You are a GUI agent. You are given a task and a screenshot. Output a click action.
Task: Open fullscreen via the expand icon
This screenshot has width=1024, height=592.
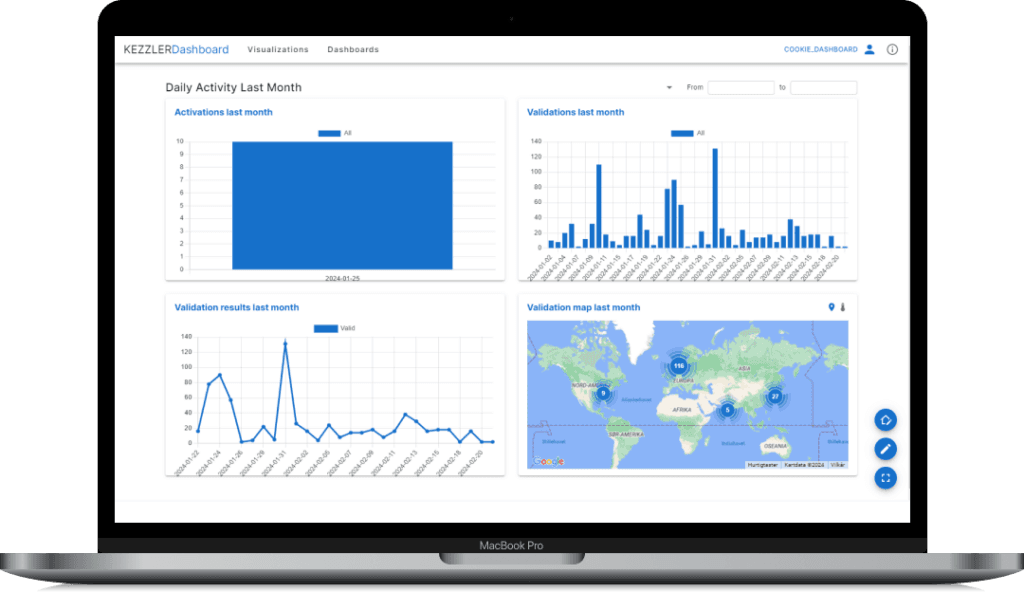click(x=884, y=477)
